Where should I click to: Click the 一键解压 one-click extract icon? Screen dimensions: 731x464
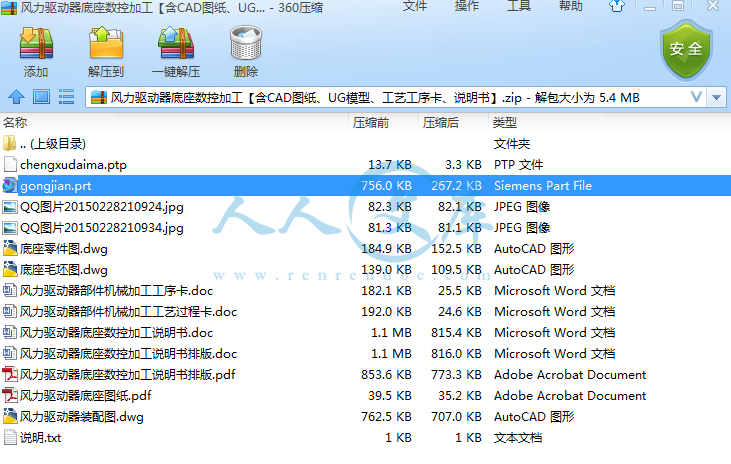point(176,43)
